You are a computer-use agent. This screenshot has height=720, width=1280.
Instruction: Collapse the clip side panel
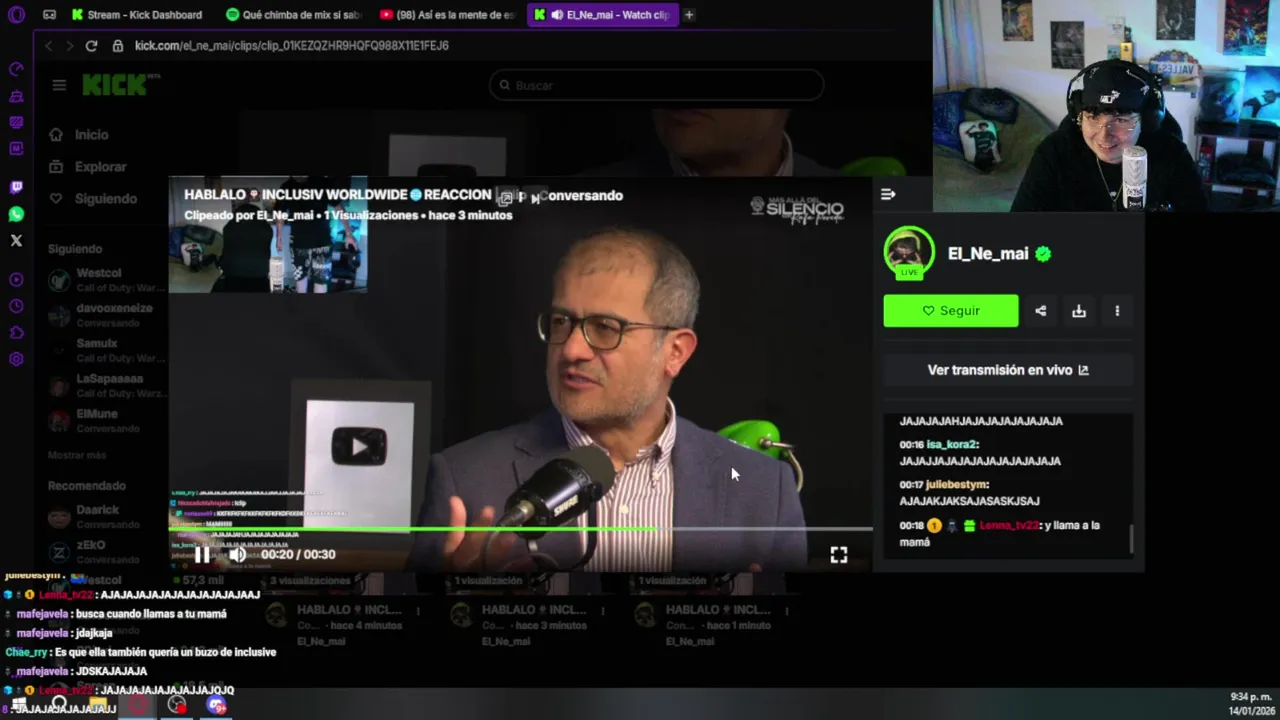pos(888,194)
